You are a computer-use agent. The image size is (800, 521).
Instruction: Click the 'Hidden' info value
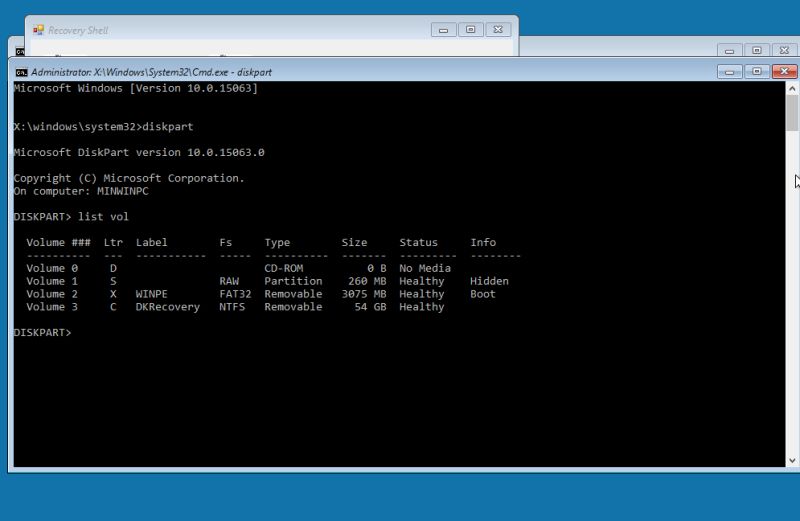(x=489, y=281)
